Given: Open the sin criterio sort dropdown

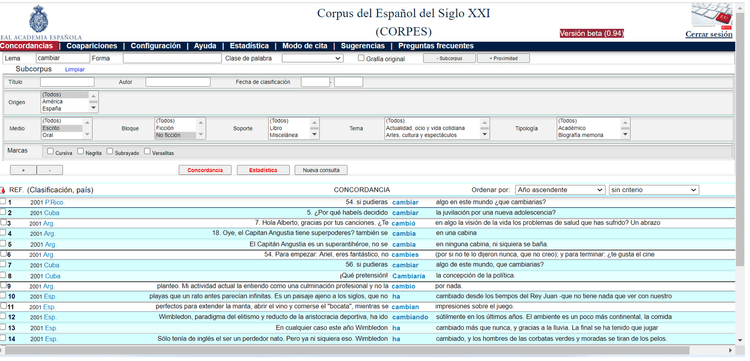Looking at the screenshot, I should [x=654, y=190].
